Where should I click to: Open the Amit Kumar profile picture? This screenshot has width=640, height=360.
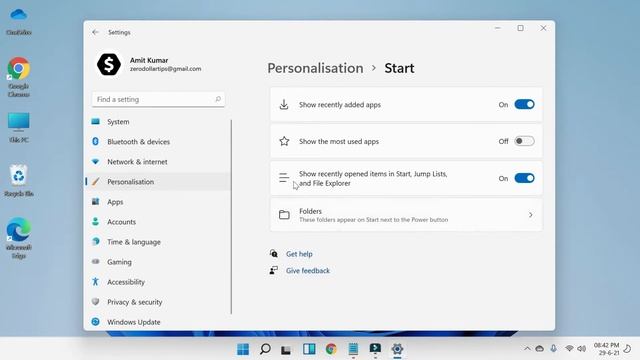(x=109, y=64)
